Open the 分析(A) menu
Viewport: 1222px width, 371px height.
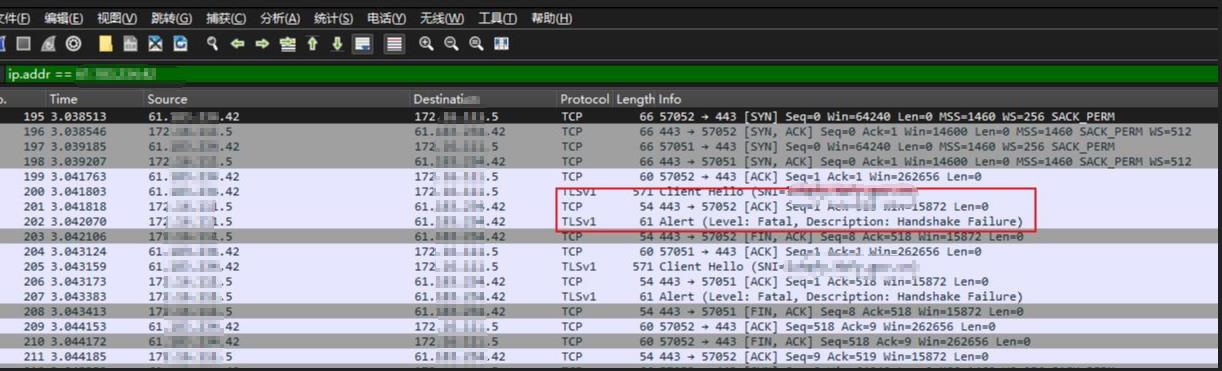tap(280, 19)
